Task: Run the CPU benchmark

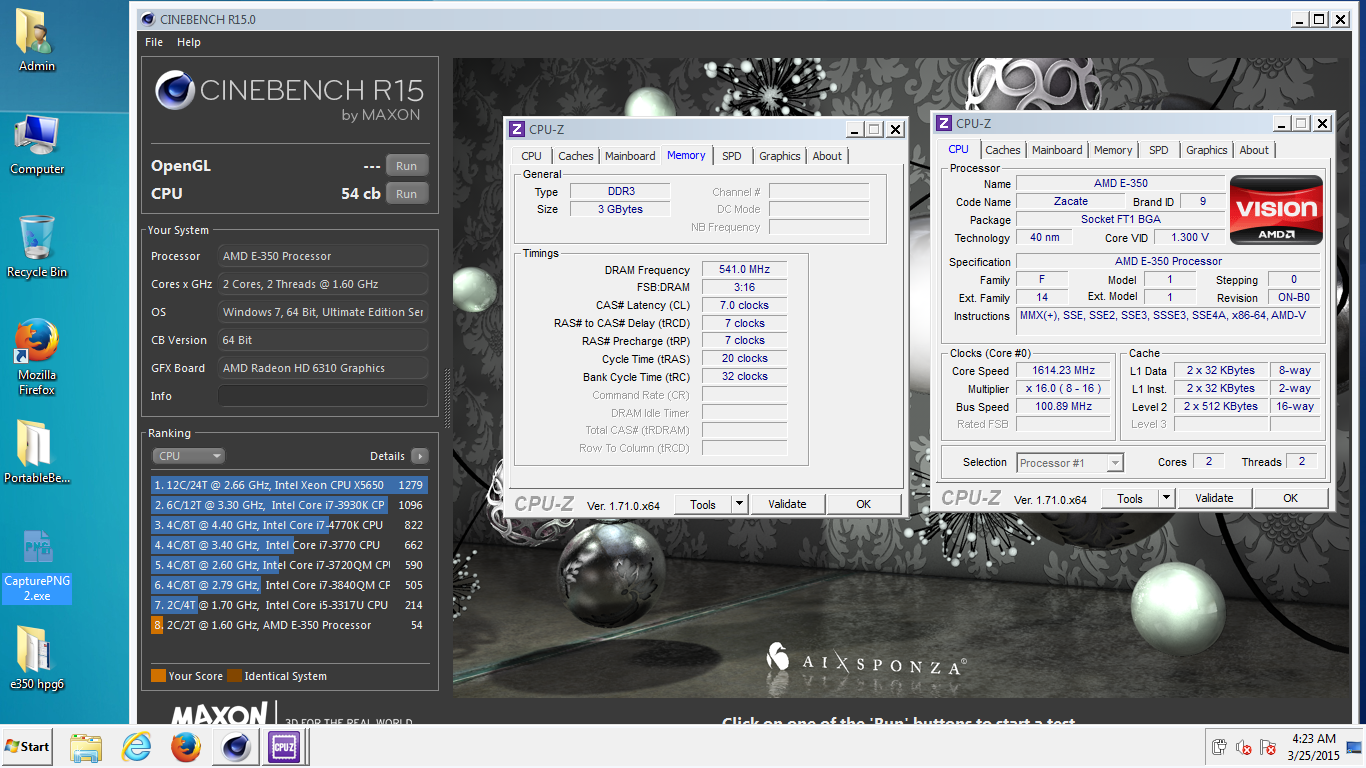Action: pos(407,194)
